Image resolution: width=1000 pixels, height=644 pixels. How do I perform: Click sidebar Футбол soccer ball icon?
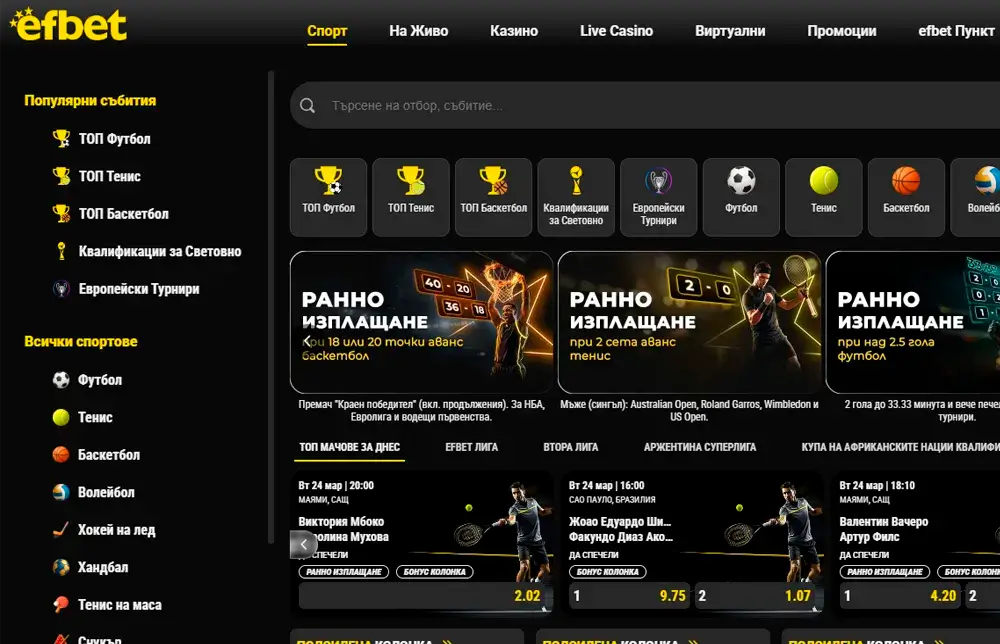click(x=61, y=379)
